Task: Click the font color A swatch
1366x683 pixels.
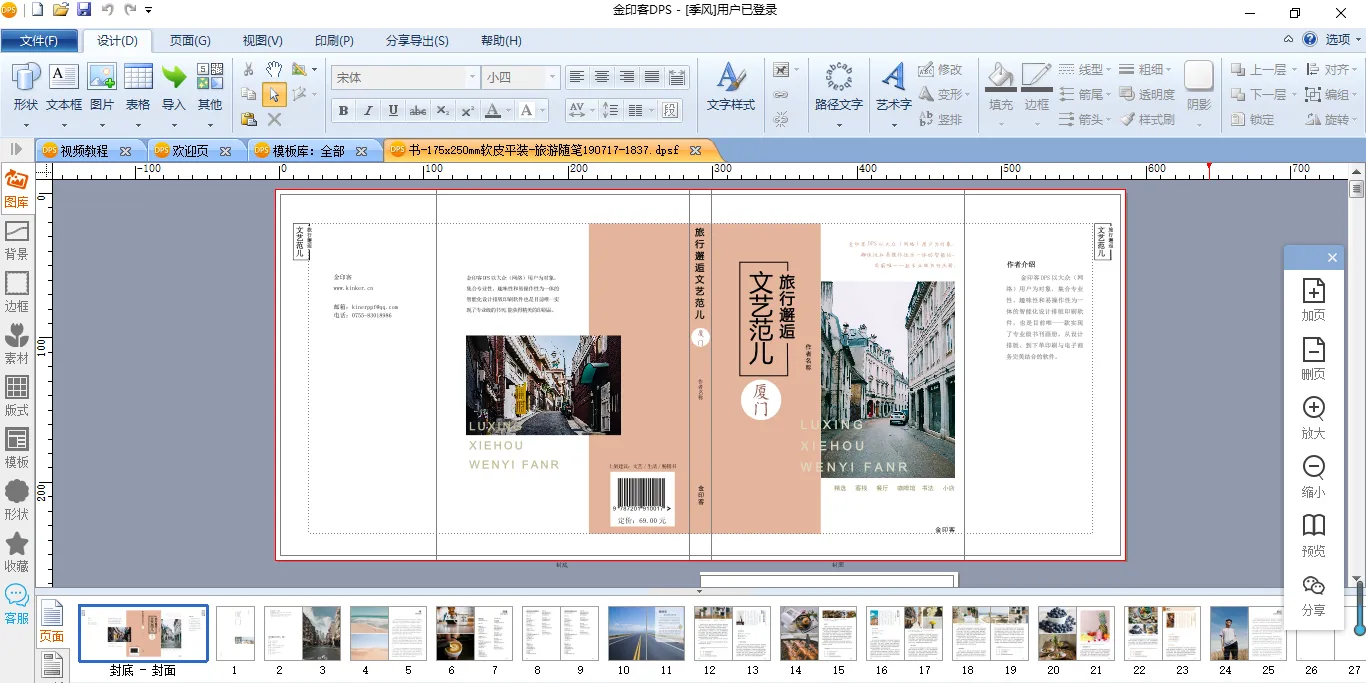Action: [x=492, y=111]
